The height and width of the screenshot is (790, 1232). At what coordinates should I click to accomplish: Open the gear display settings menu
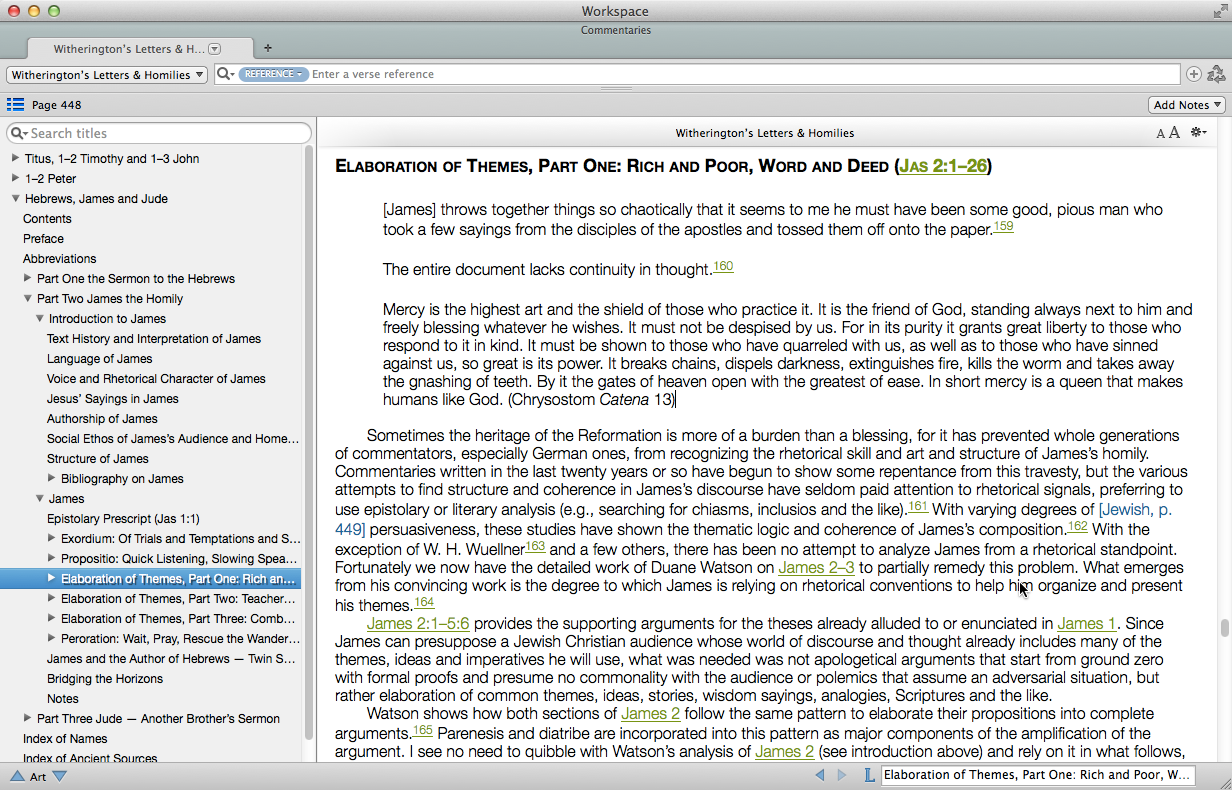tap(1198, 133)
